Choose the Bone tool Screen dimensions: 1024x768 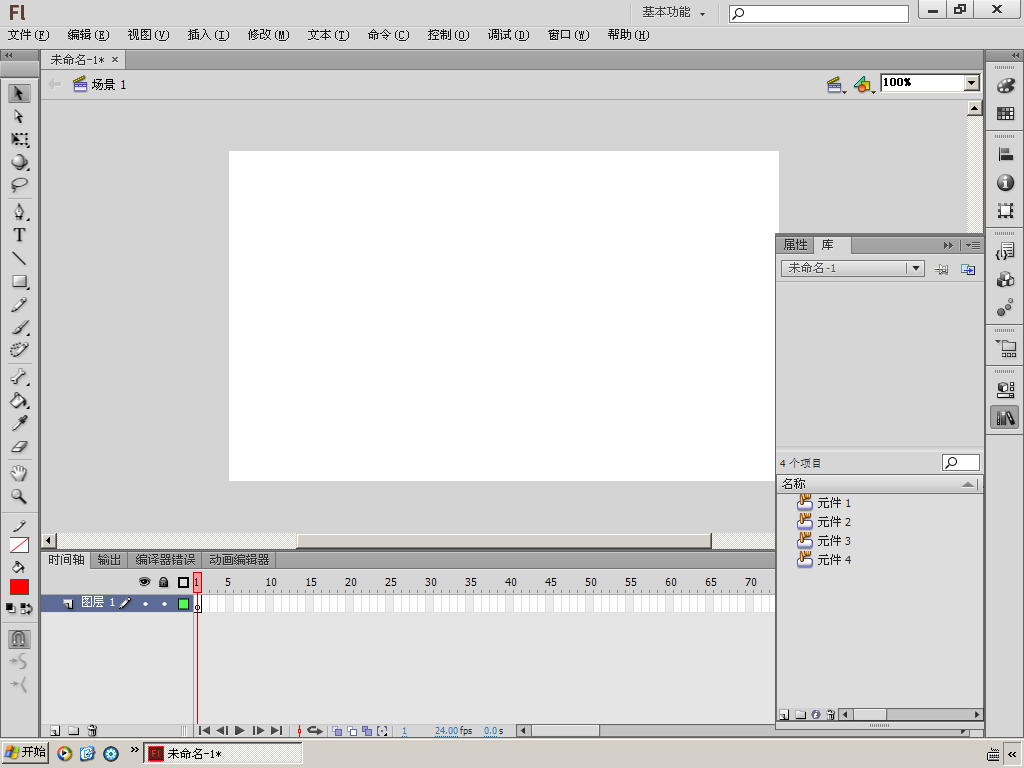pos(19,377)
